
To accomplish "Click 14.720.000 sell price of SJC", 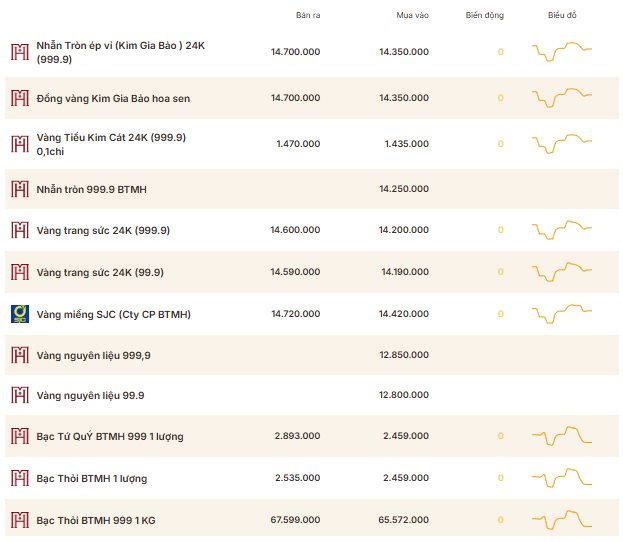I will [x=296, y=314].
